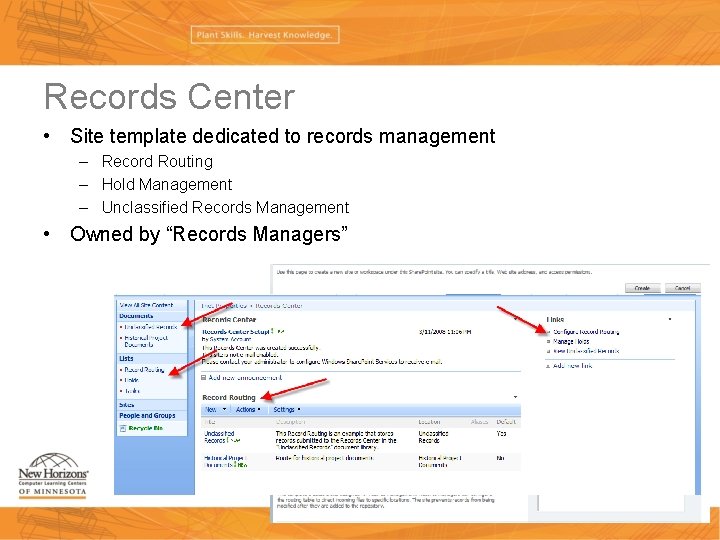Image resolution: width=720 pixels, height=540 pixels.
Task: Click Records Center breadcrumb link
Action: (279, 306)
